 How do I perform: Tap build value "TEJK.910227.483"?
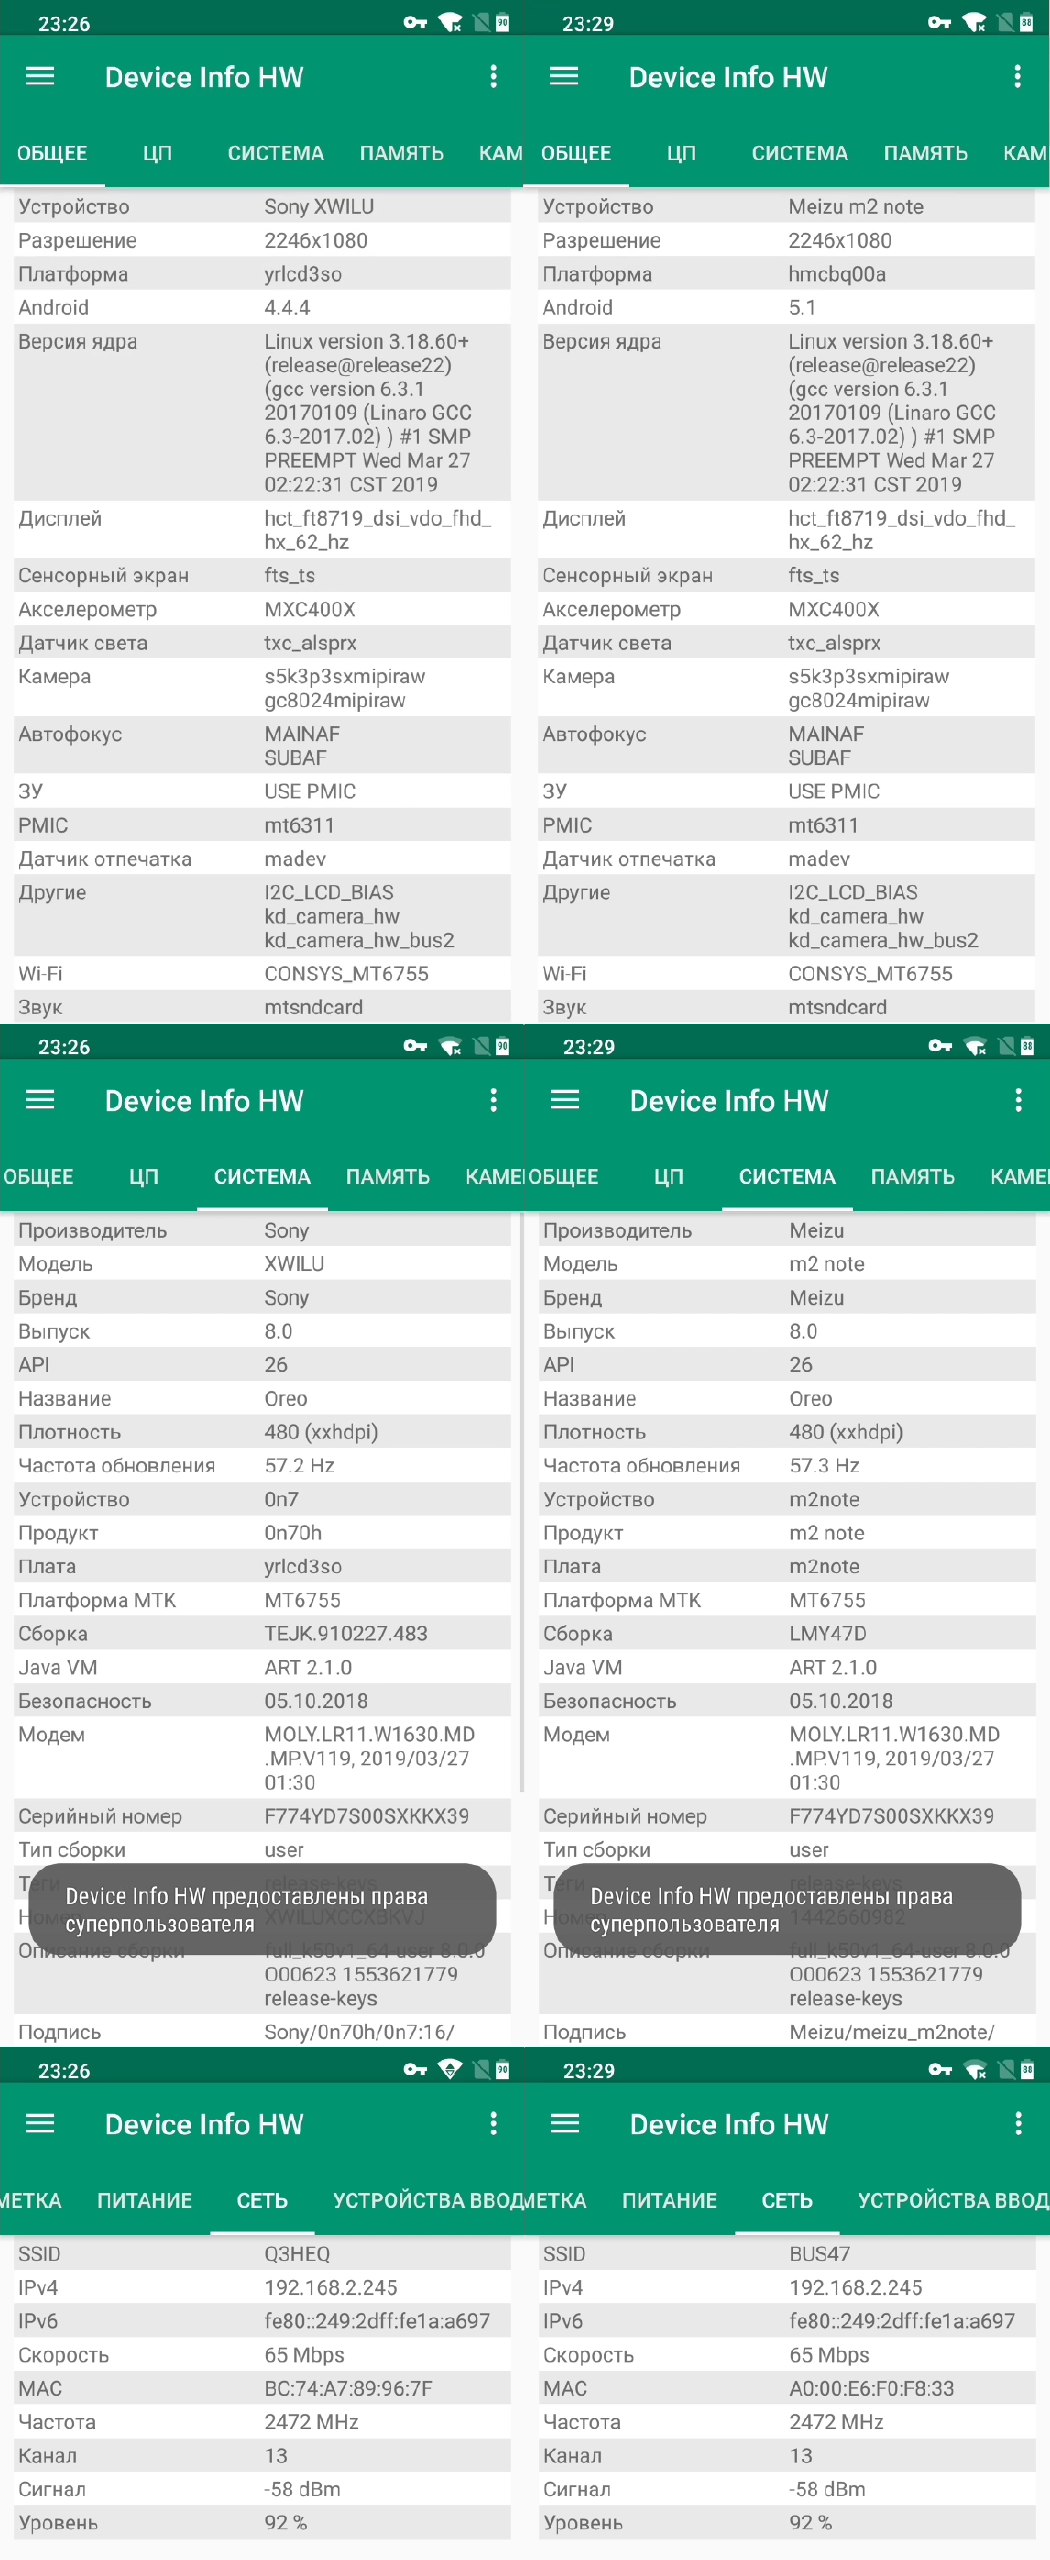tap(346, 1633)
